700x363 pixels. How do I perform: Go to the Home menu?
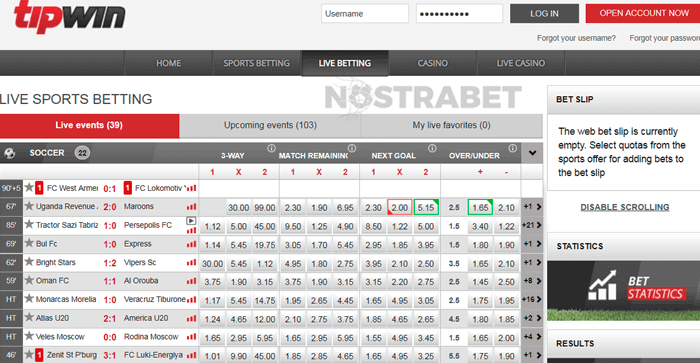pyautogui.click(x=168, y=63)
